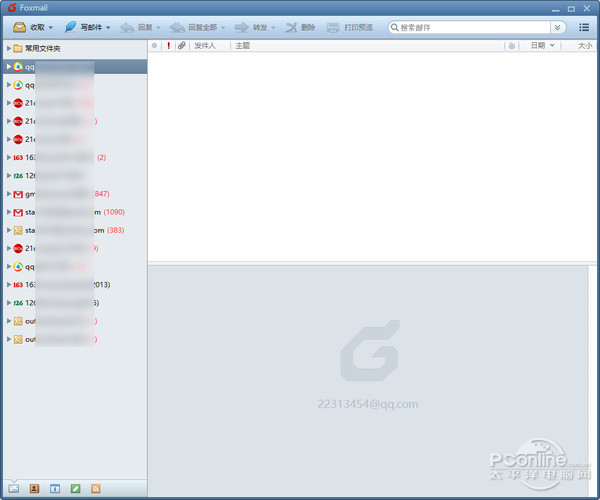
Task: Open the main menu list icon
Action: (584, 27)
